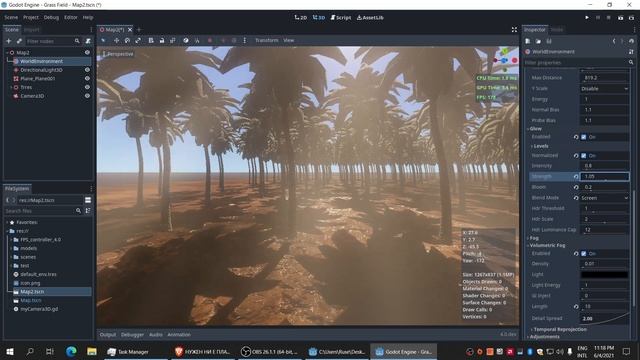Reset the Bloom value
Screen dimensions: 640x360
(x=576, y=187)
